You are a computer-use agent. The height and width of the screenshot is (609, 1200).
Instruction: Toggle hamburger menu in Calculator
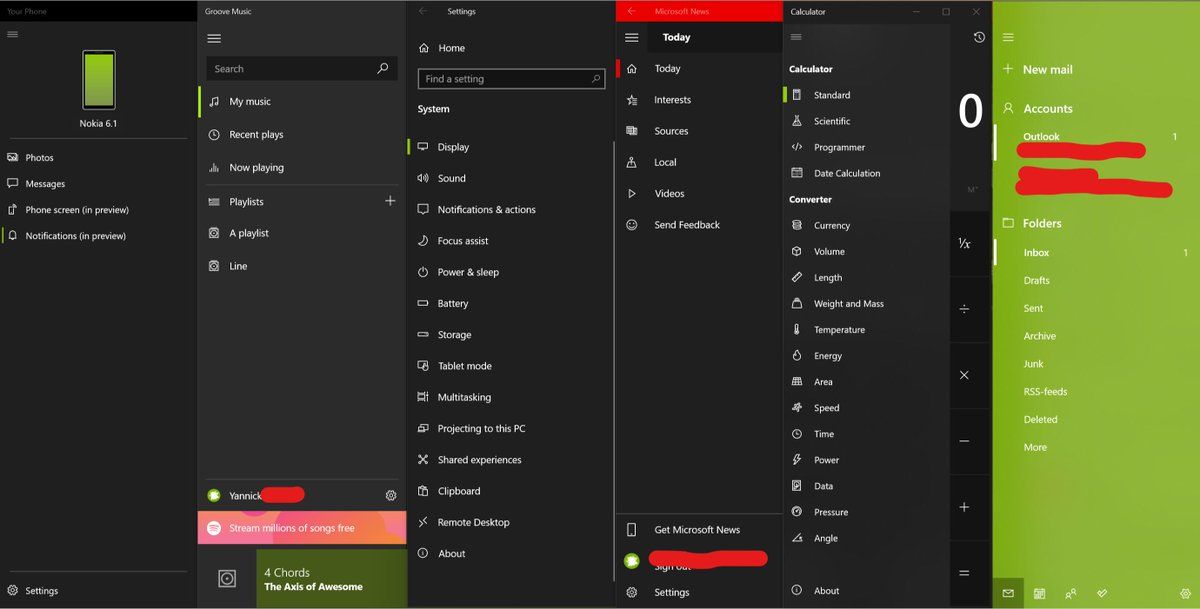pyautogui.click(x=796, y=38)
